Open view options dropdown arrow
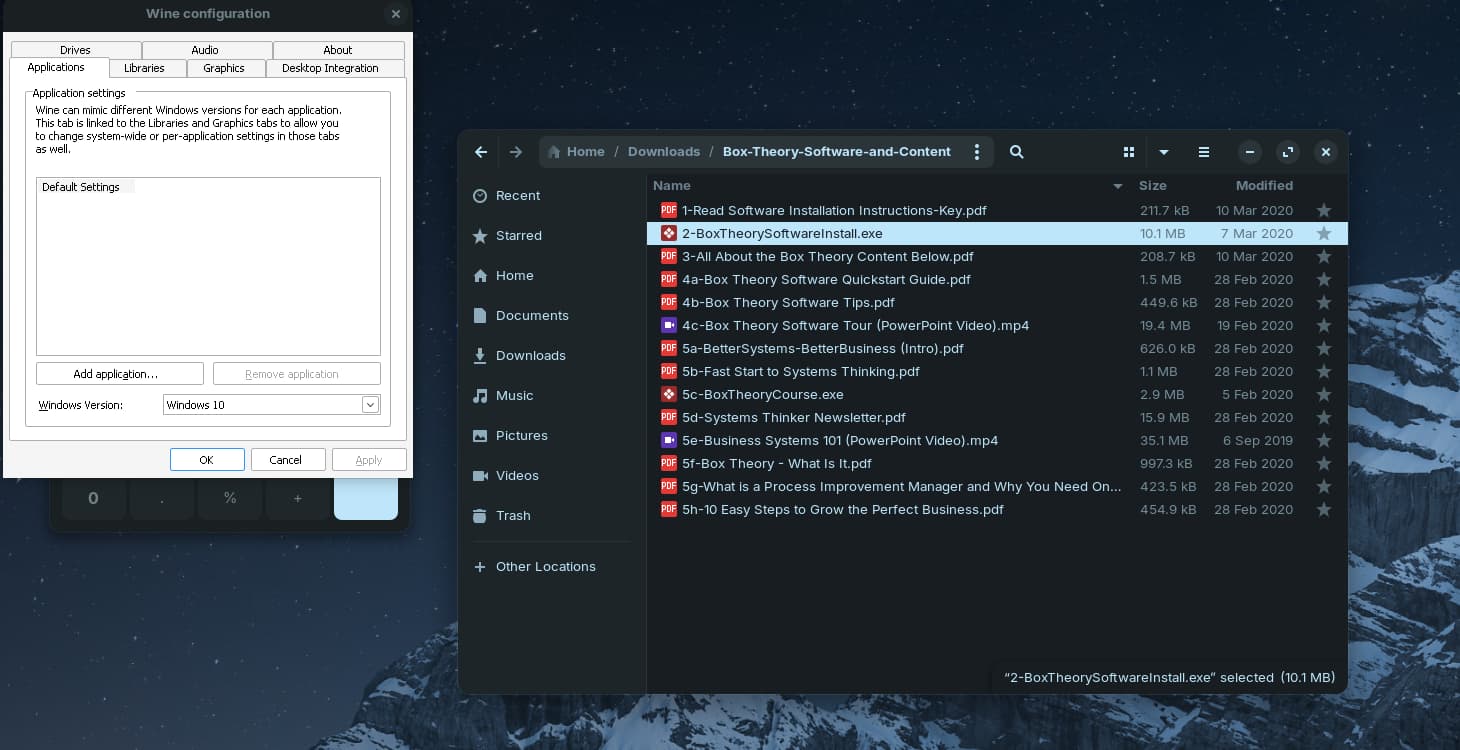1460x750 pixels. point(1164,152)
